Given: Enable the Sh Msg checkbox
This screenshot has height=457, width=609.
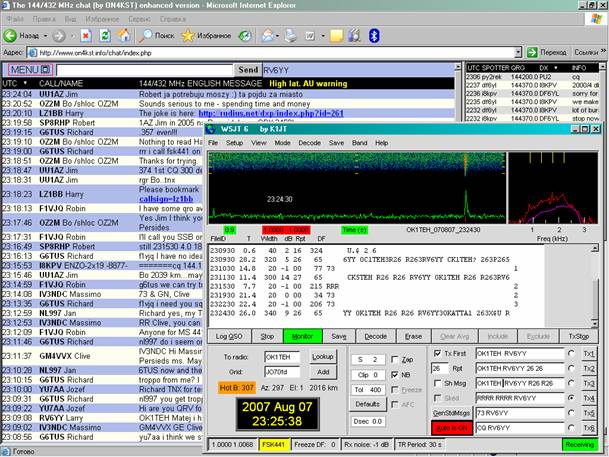Looking at the screenshot, I should [437, 383].
